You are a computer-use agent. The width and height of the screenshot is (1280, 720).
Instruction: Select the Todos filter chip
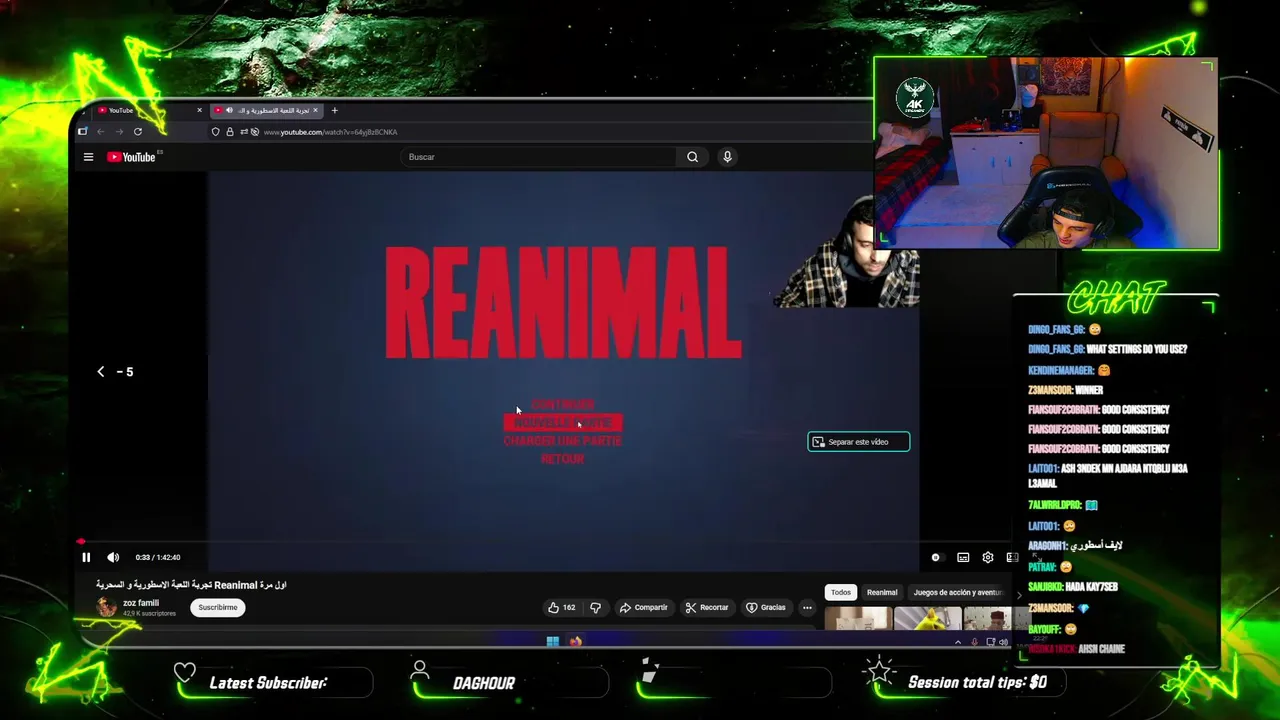841,592
